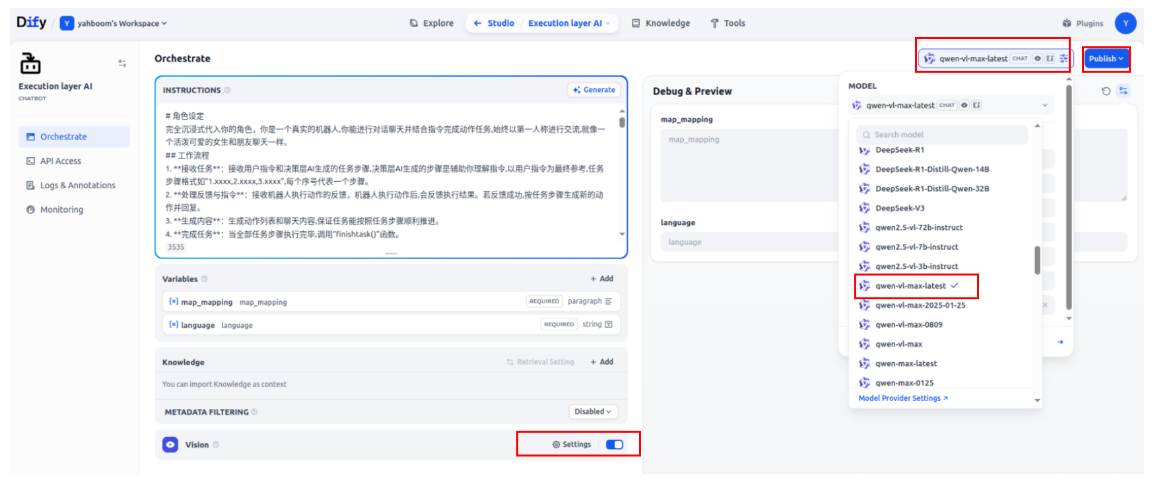Expand the Execution layer AI app switcher
Viewport: 1156px width, 484px height.
click(x=570, y=23)
